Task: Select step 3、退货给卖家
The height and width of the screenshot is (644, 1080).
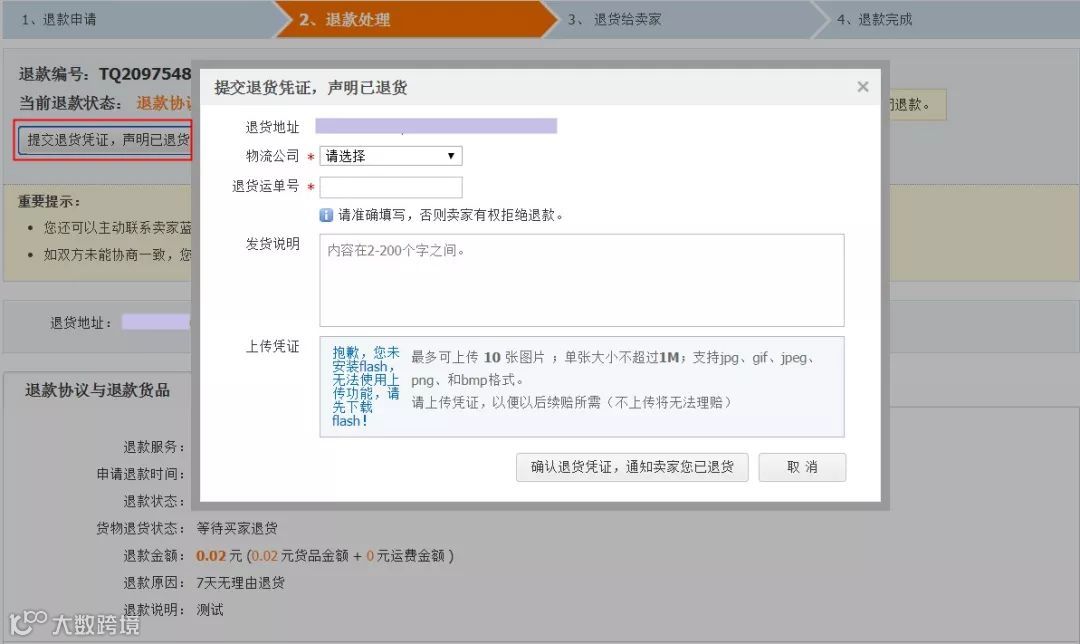Action: pos(614,19)
